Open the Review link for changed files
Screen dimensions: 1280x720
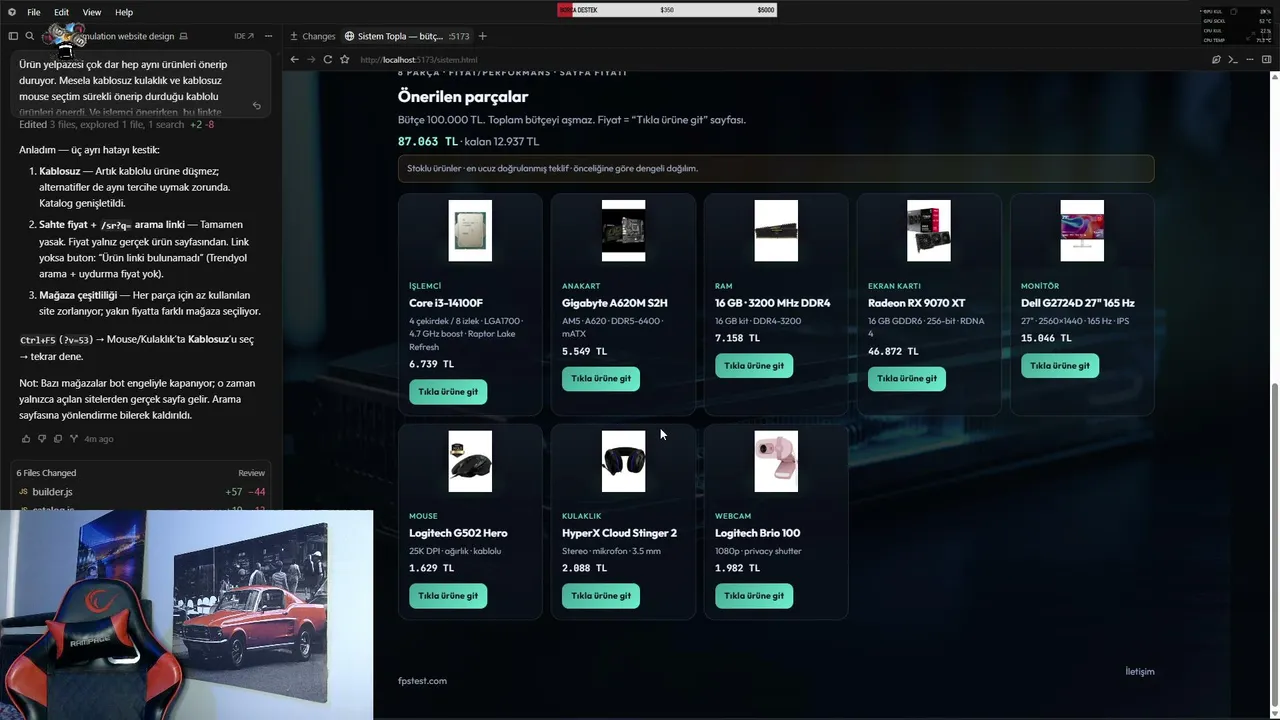[x=251, y=473]
